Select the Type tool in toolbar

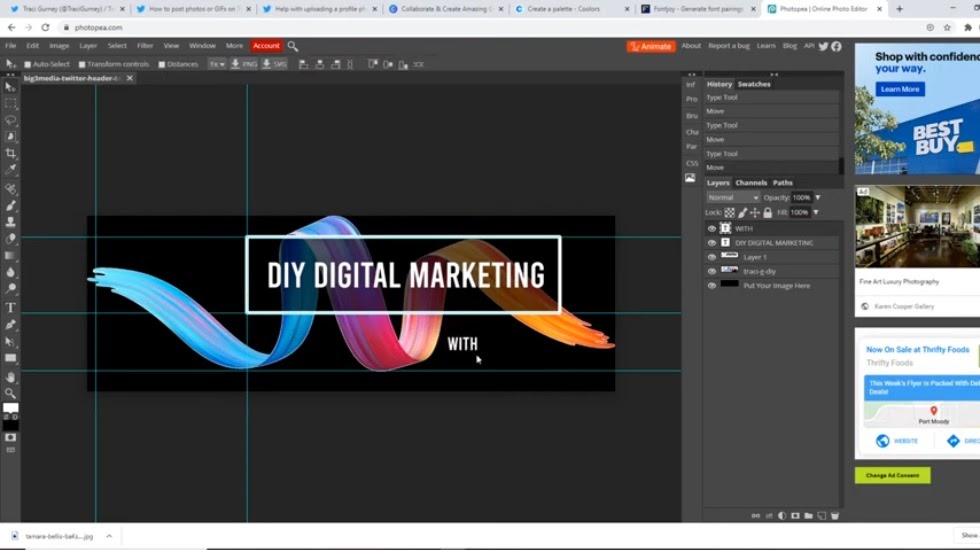(x=11, y=307)
